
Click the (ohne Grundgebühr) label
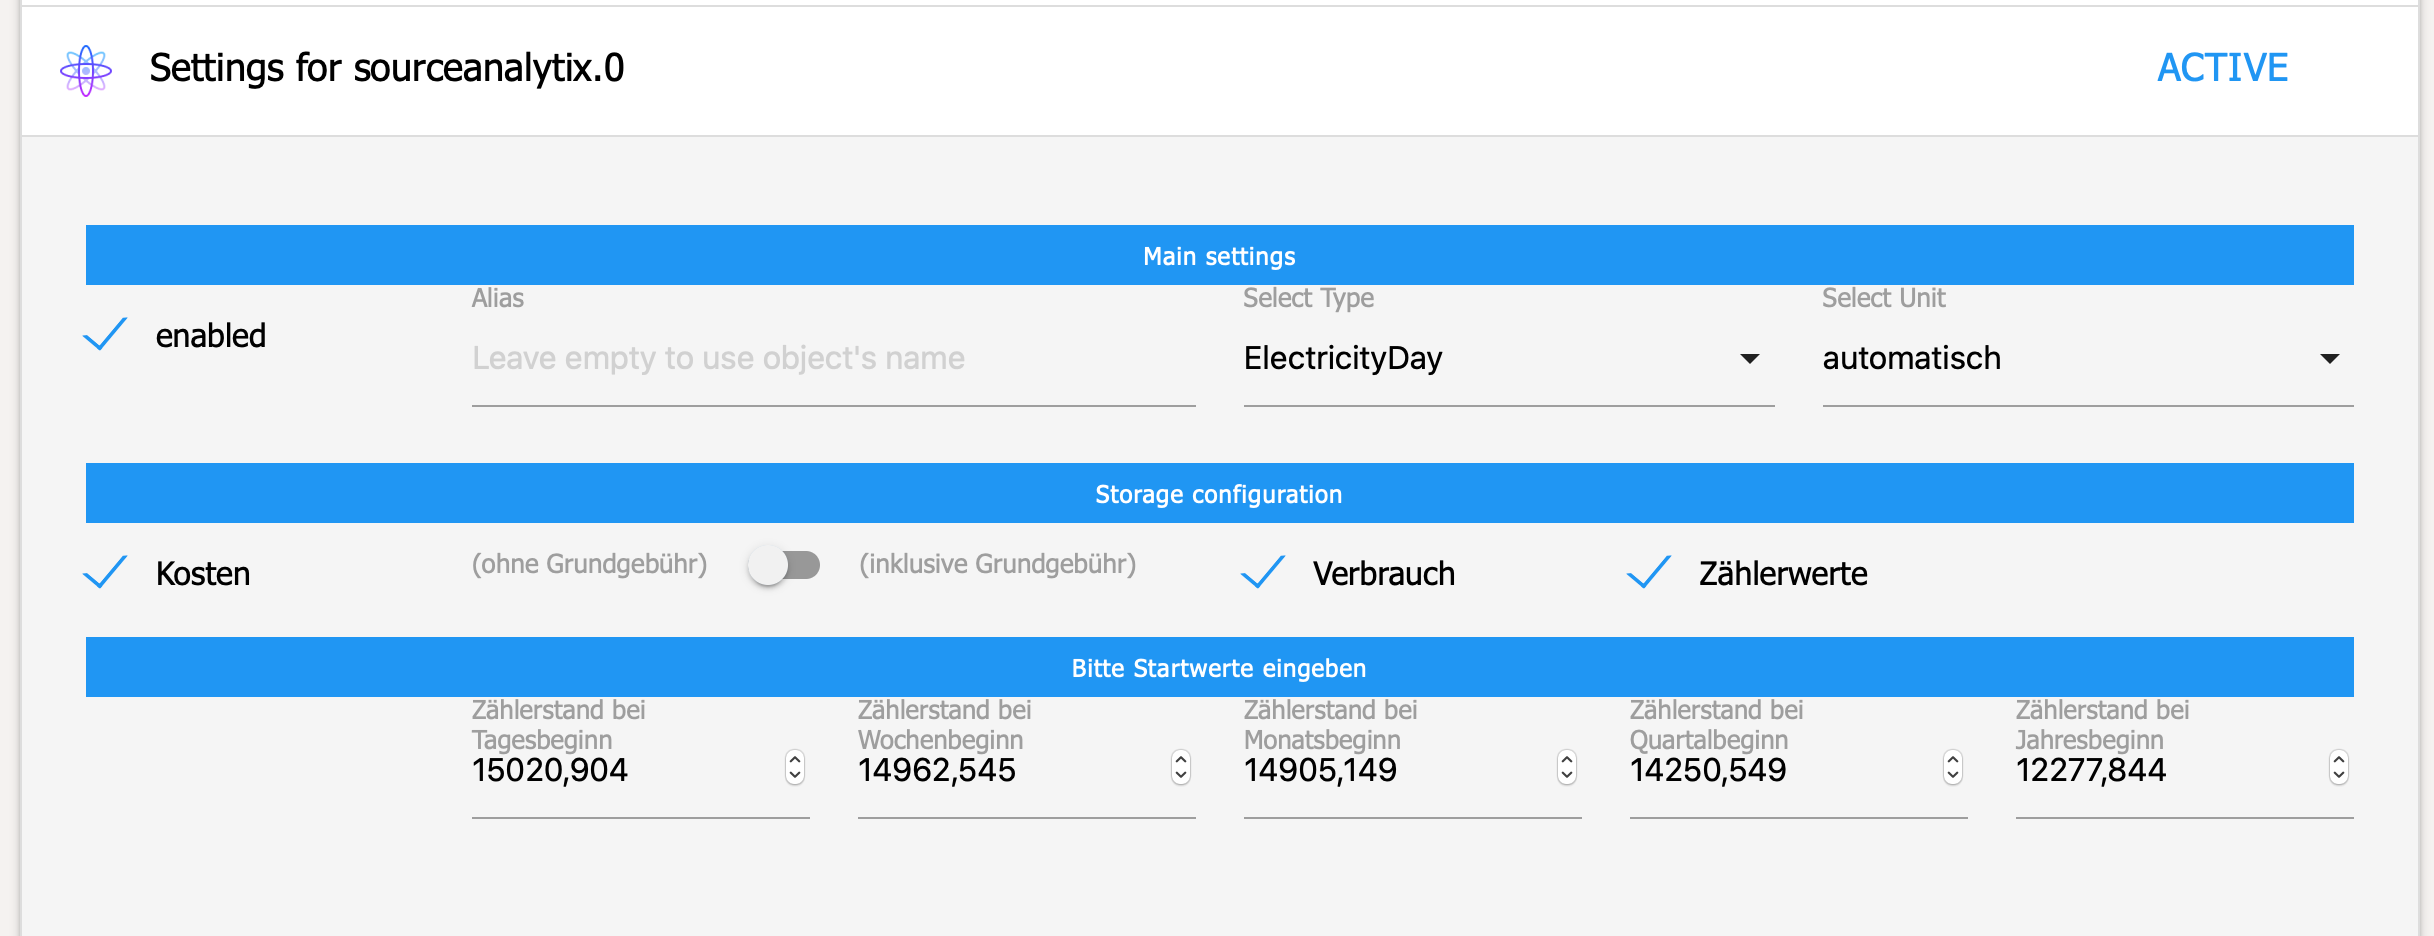tap(589, 564)
